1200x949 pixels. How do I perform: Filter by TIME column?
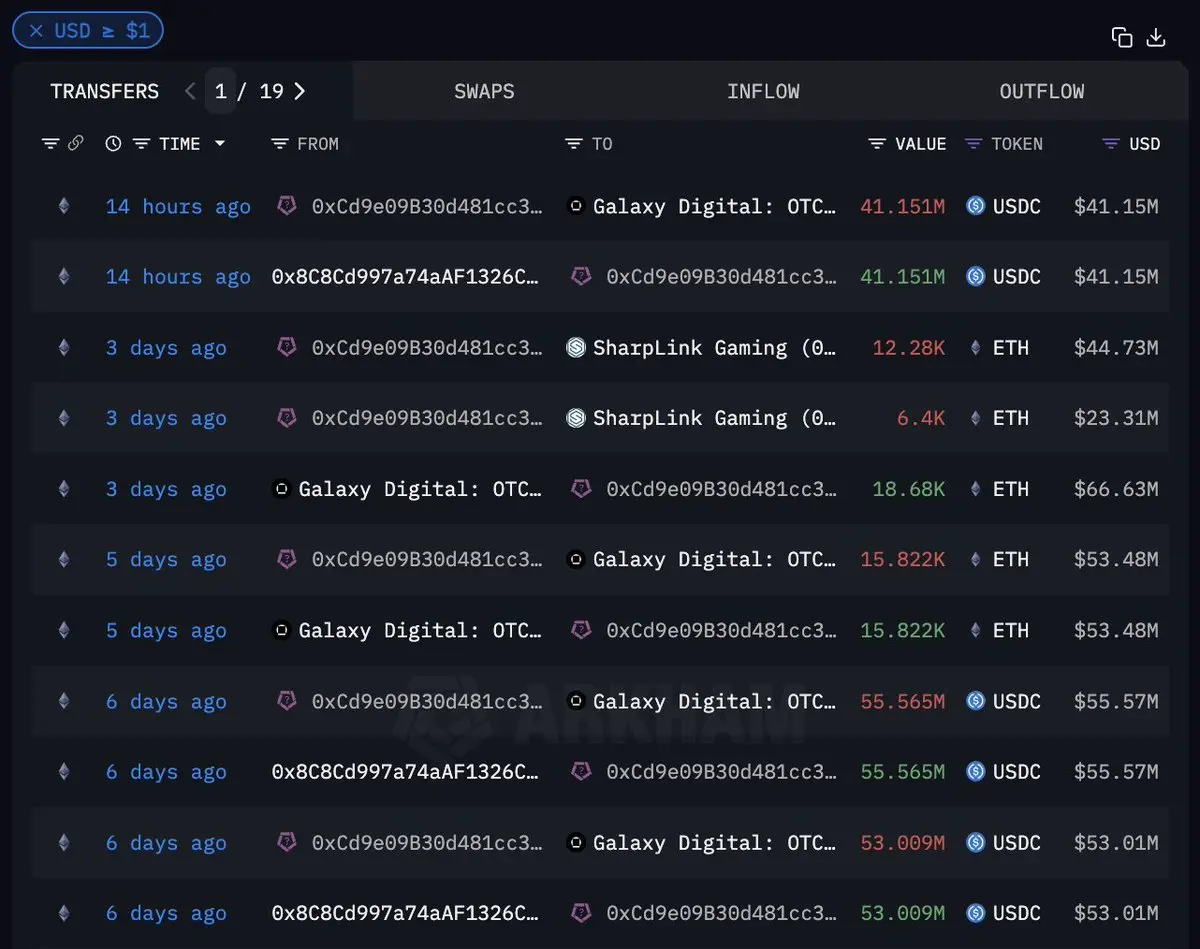click(x=142, y=144)
